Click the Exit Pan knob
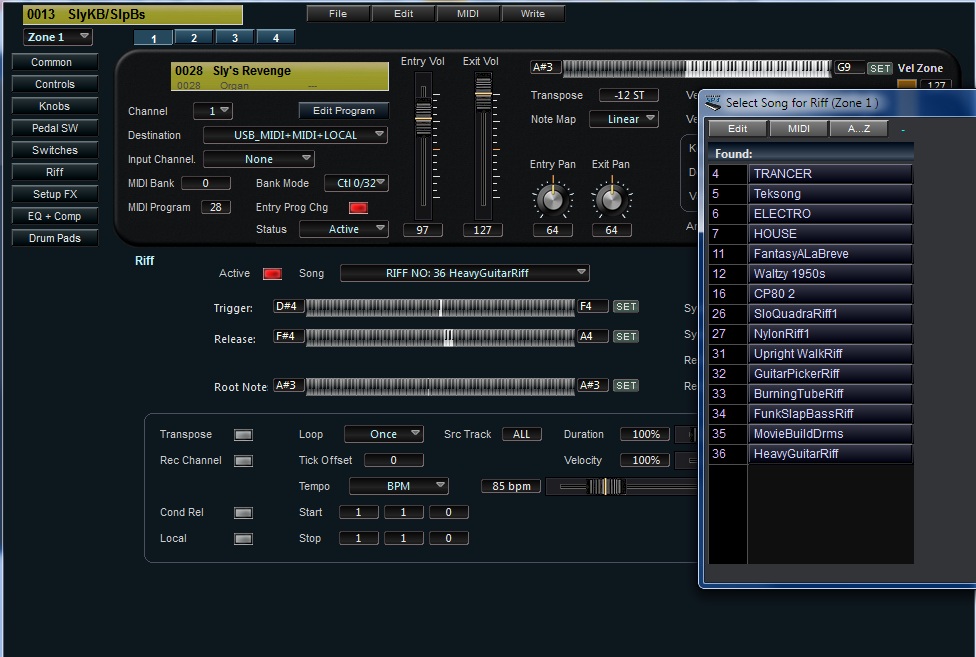 [x=610, y=199]
